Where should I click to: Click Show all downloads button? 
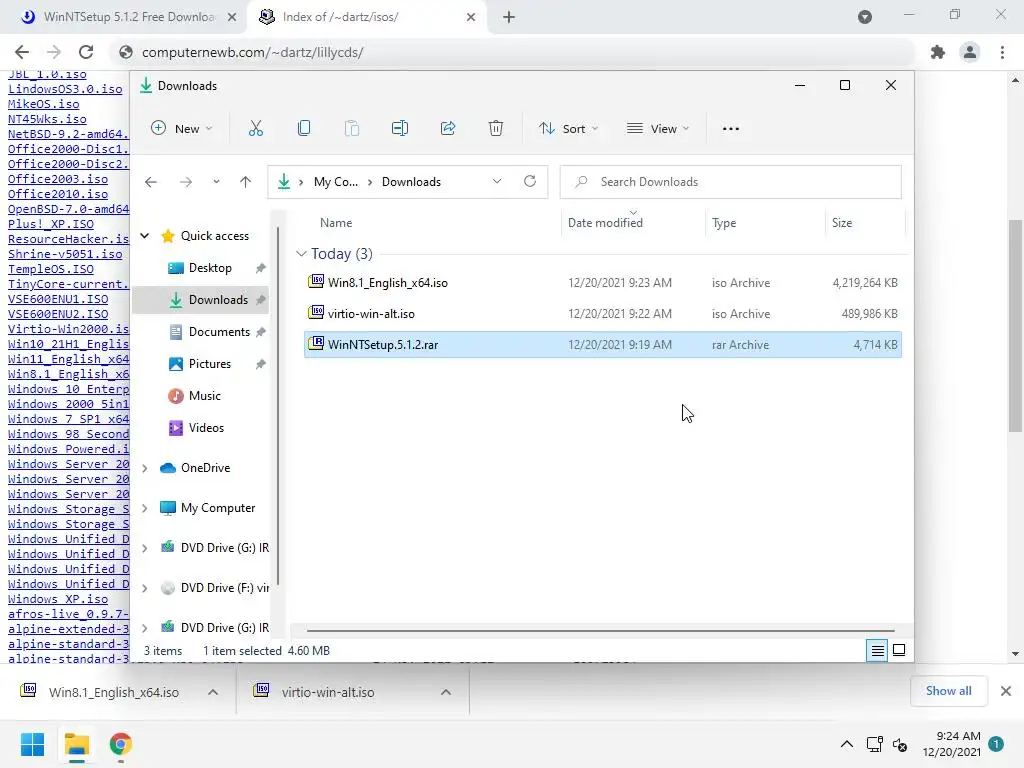pos(948,691)
